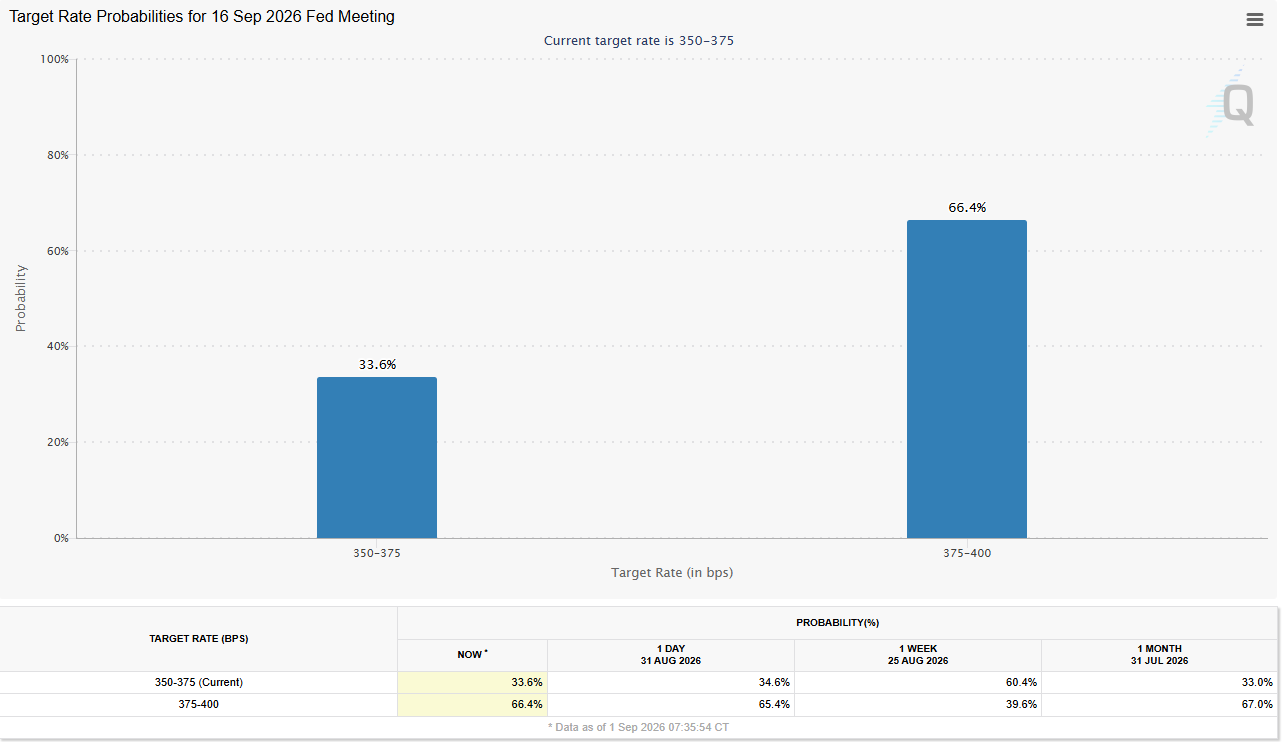Click the 100% y-axis tick label

coord(54,59)
